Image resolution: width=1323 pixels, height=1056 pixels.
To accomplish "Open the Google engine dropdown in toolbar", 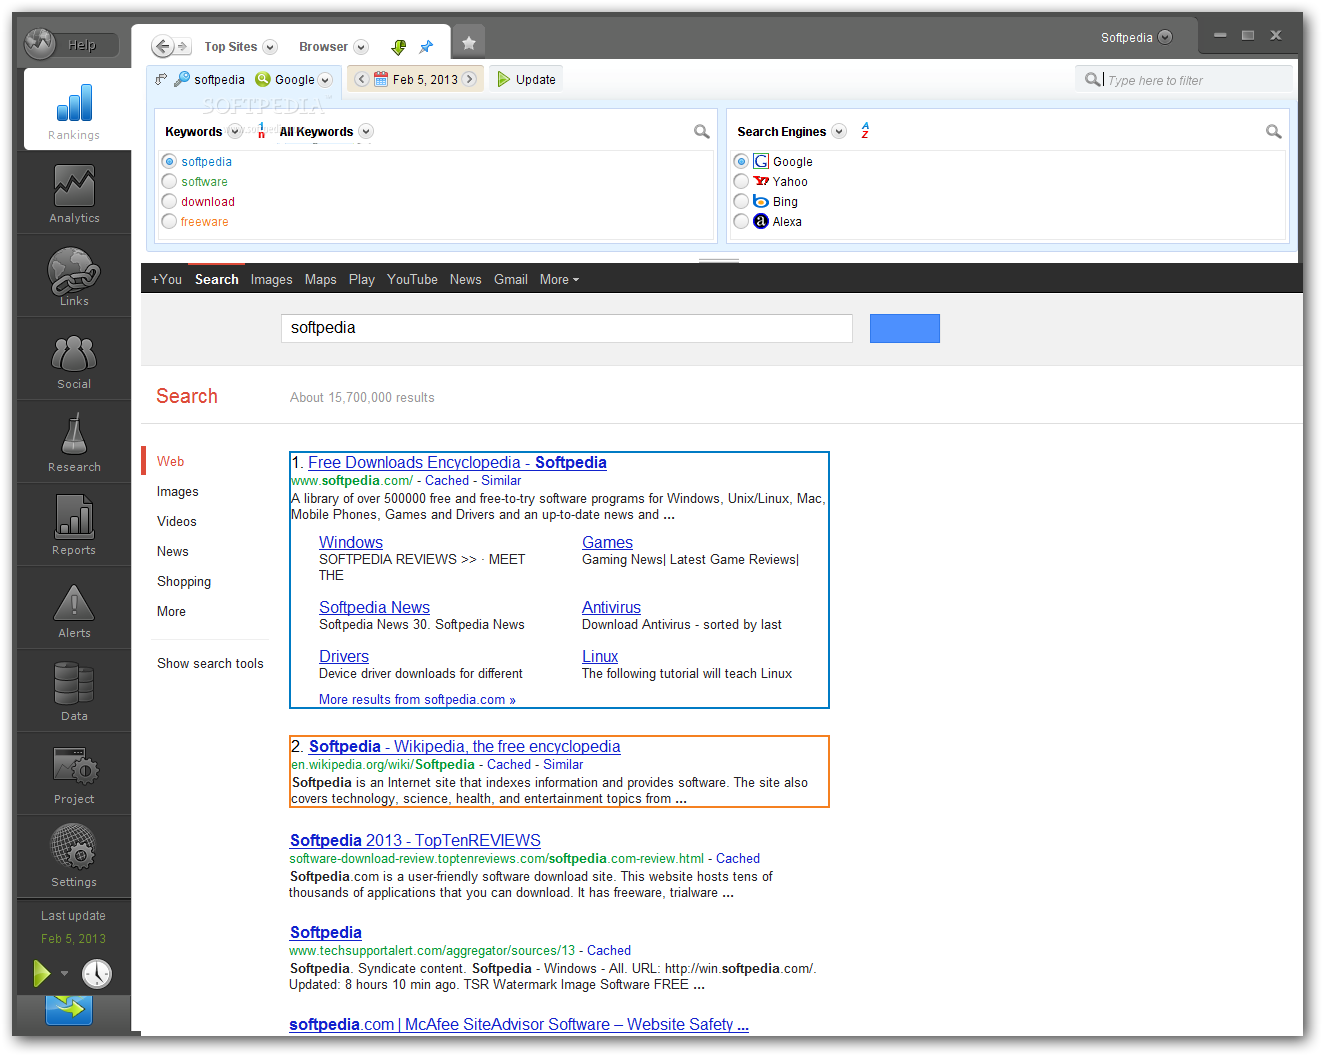I will 325,80.
